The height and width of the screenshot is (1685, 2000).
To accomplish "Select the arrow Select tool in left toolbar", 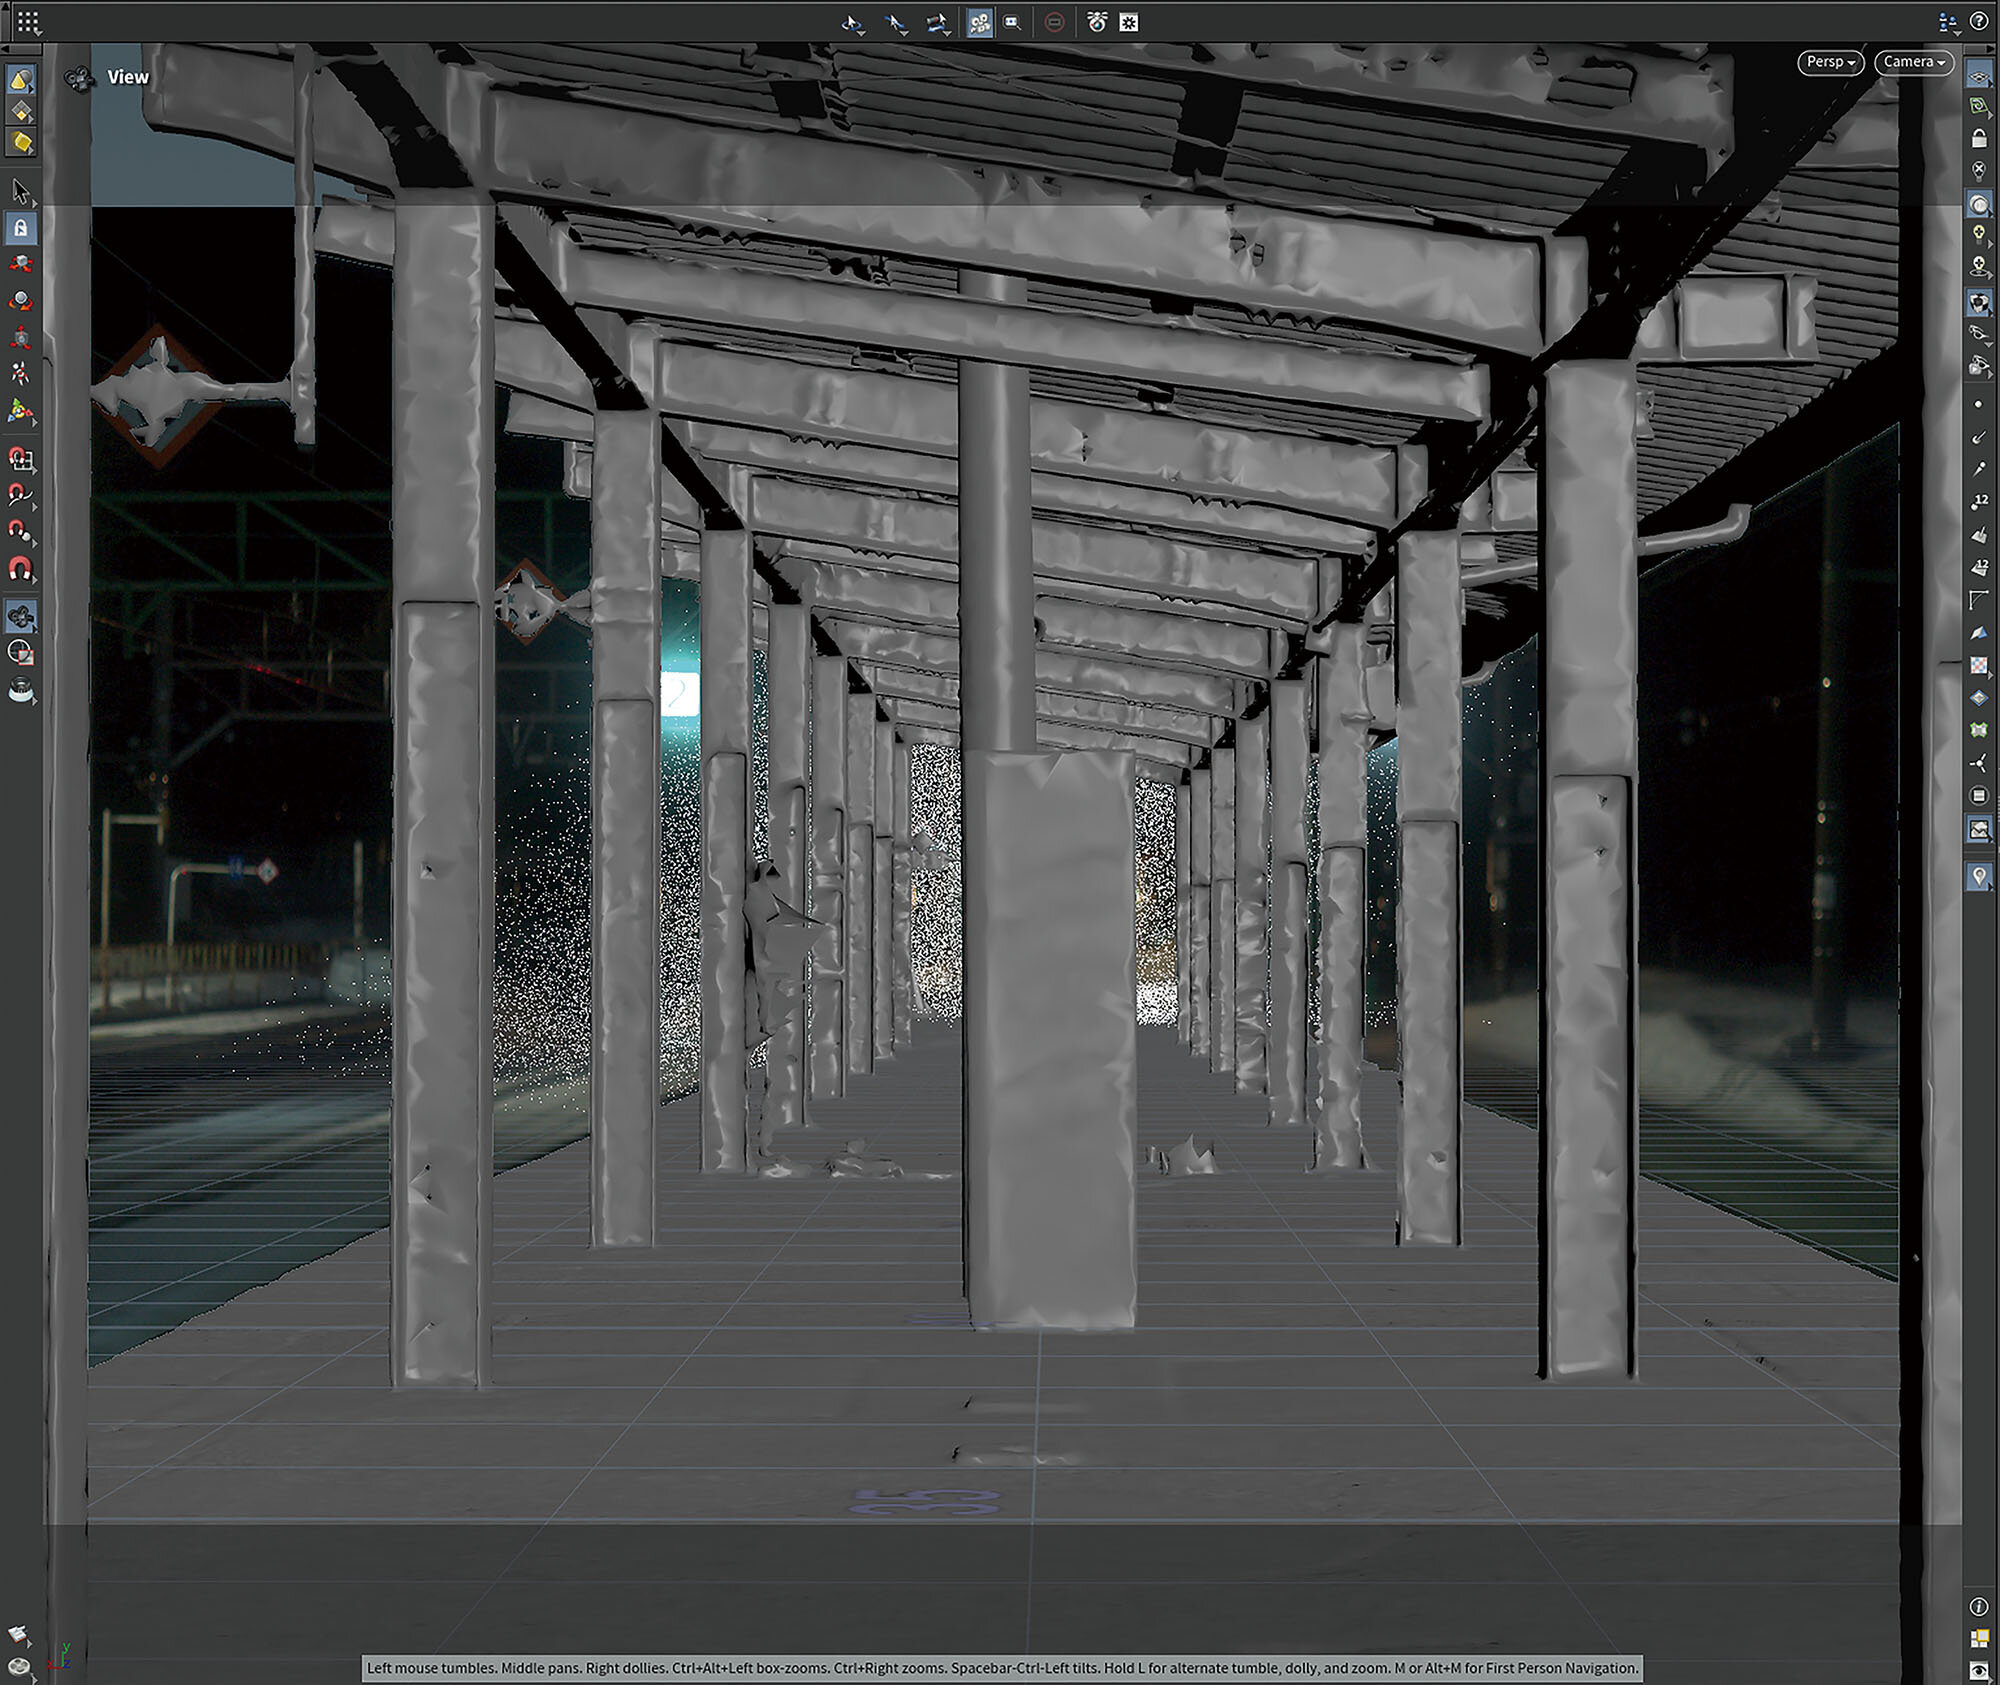I will click(x=20, y=190).
